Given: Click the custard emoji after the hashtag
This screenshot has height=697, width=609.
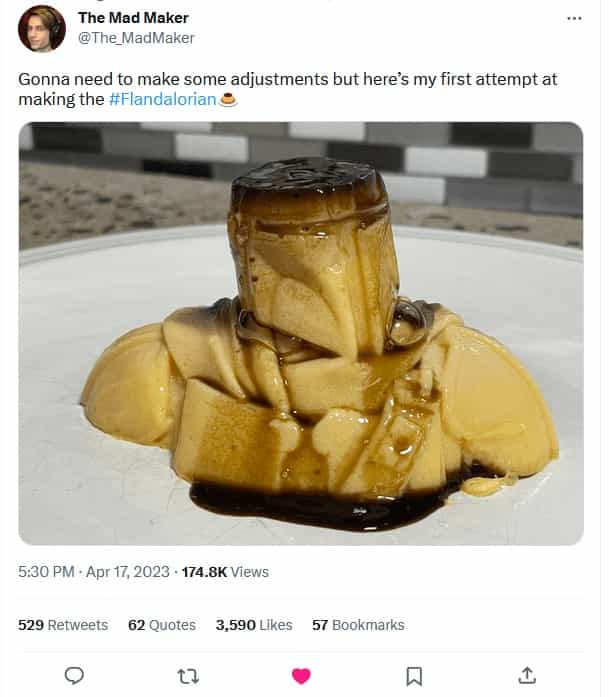Looking at the screenshot, I should click(228, 99).
